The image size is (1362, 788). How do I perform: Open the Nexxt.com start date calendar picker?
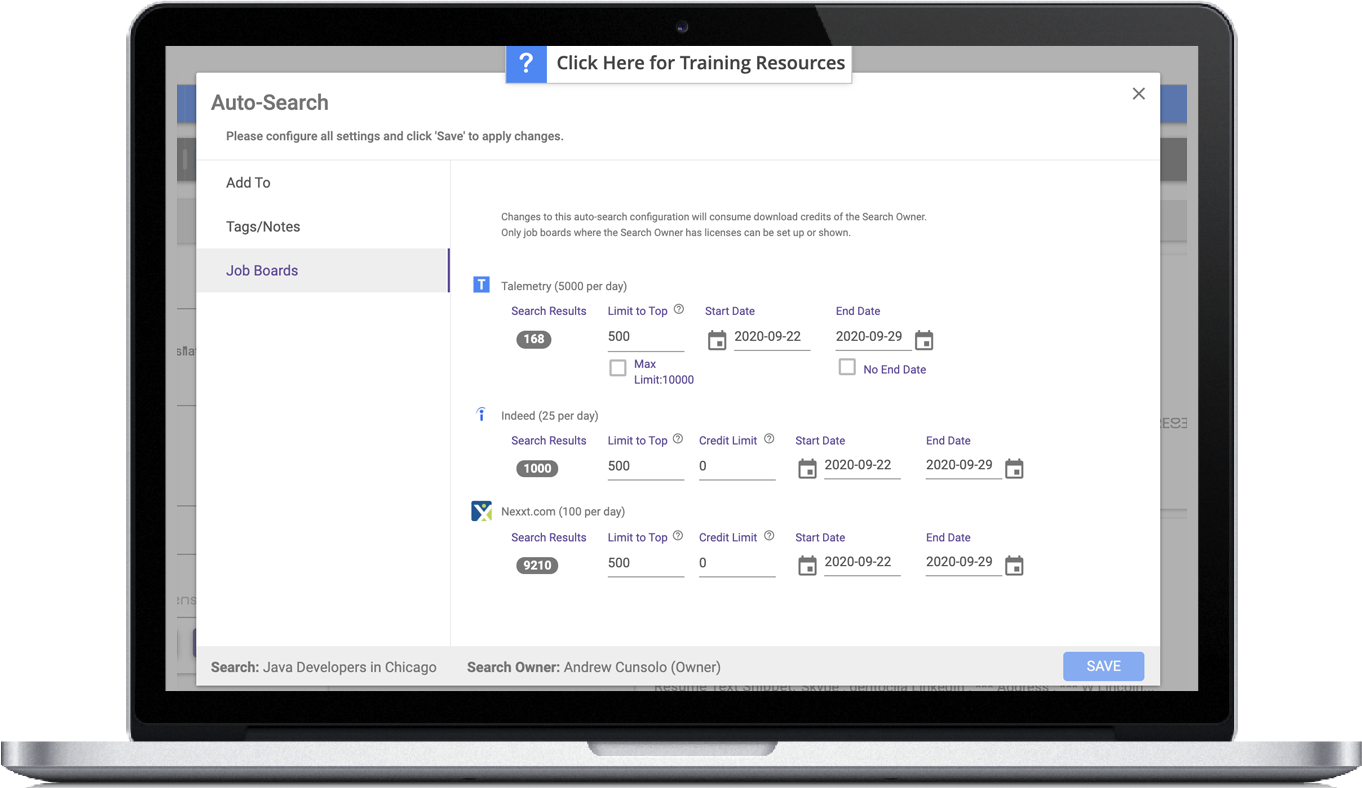(x=807, y=564)
